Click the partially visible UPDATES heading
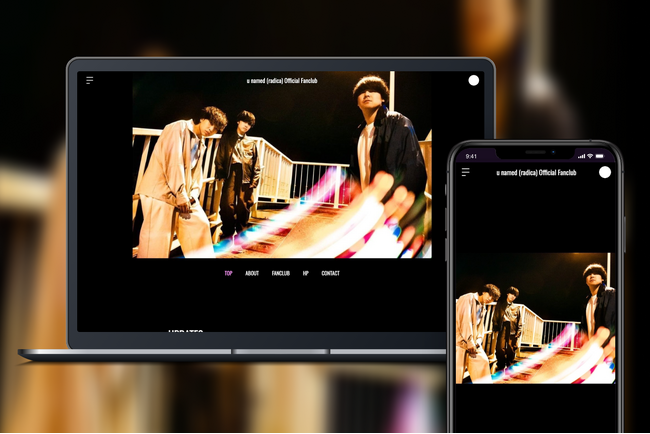The image size is (650, 434). tap(185, 330)
